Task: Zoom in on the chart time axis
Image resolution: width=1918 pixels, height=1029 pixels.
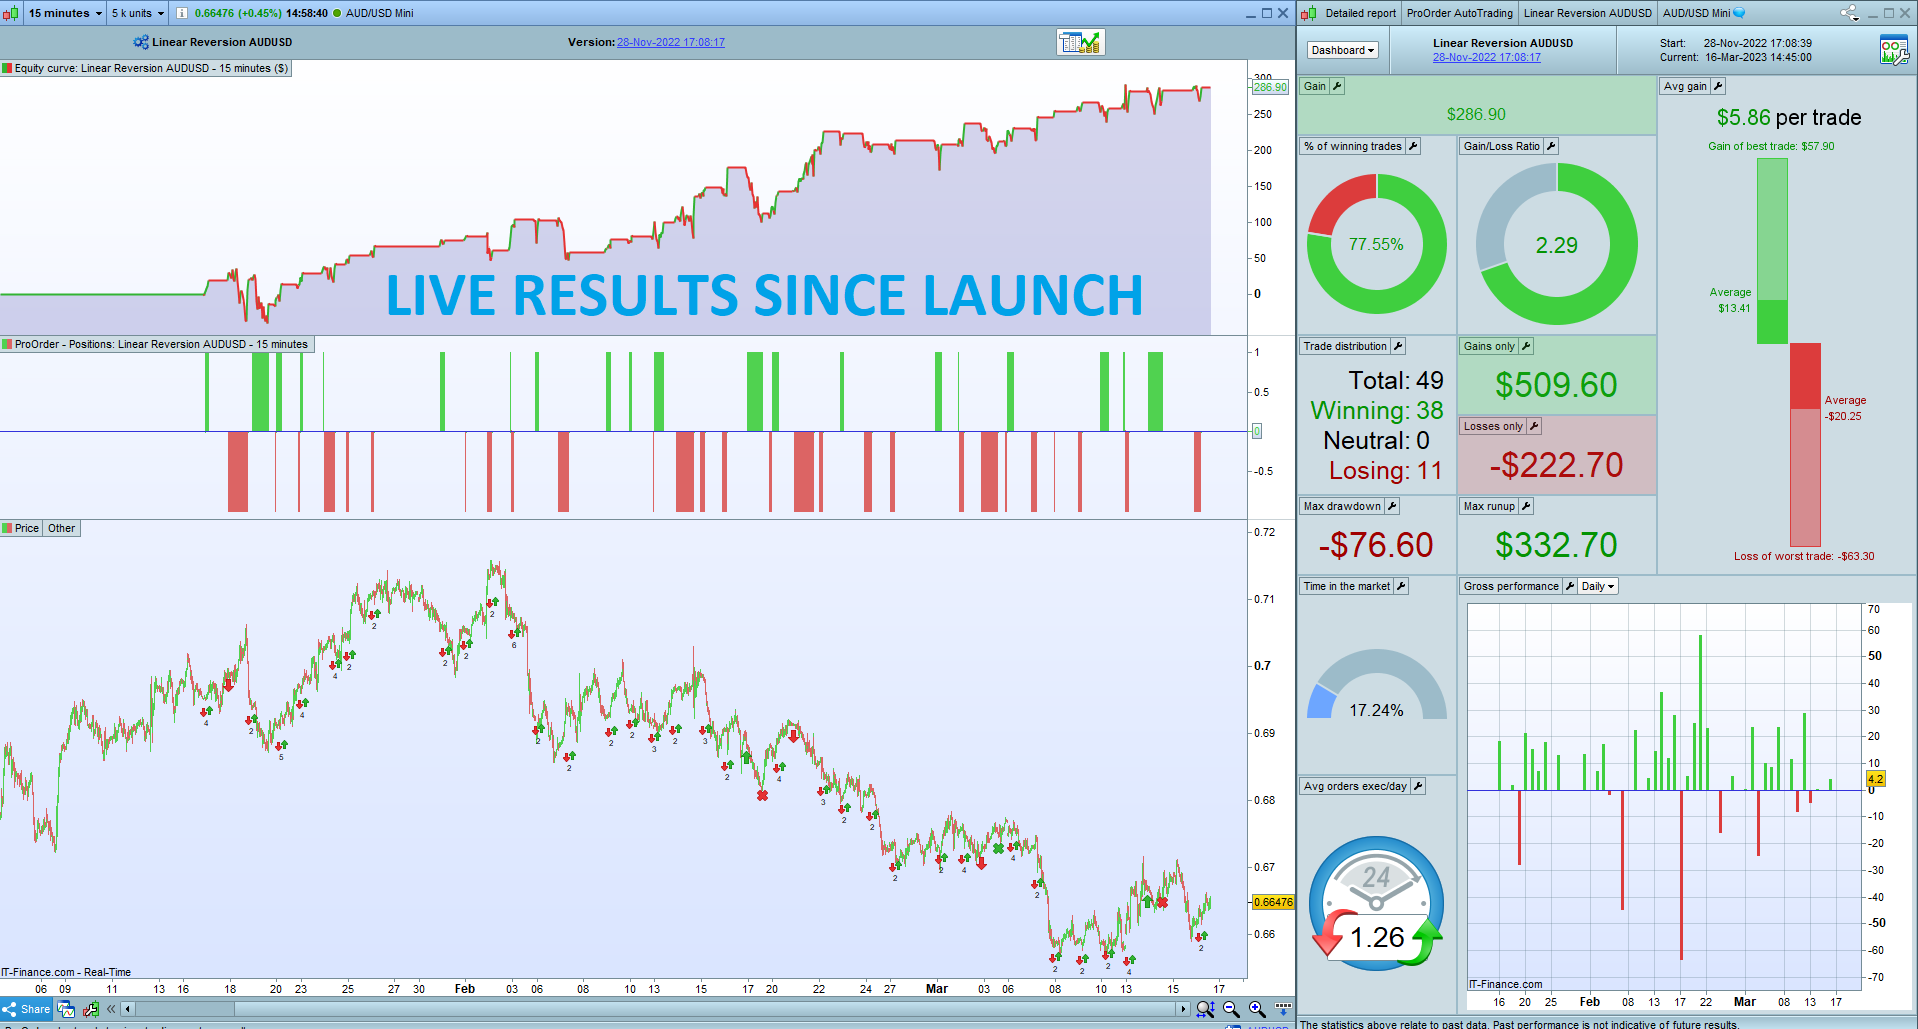Action: [x=1257, y=1009]
